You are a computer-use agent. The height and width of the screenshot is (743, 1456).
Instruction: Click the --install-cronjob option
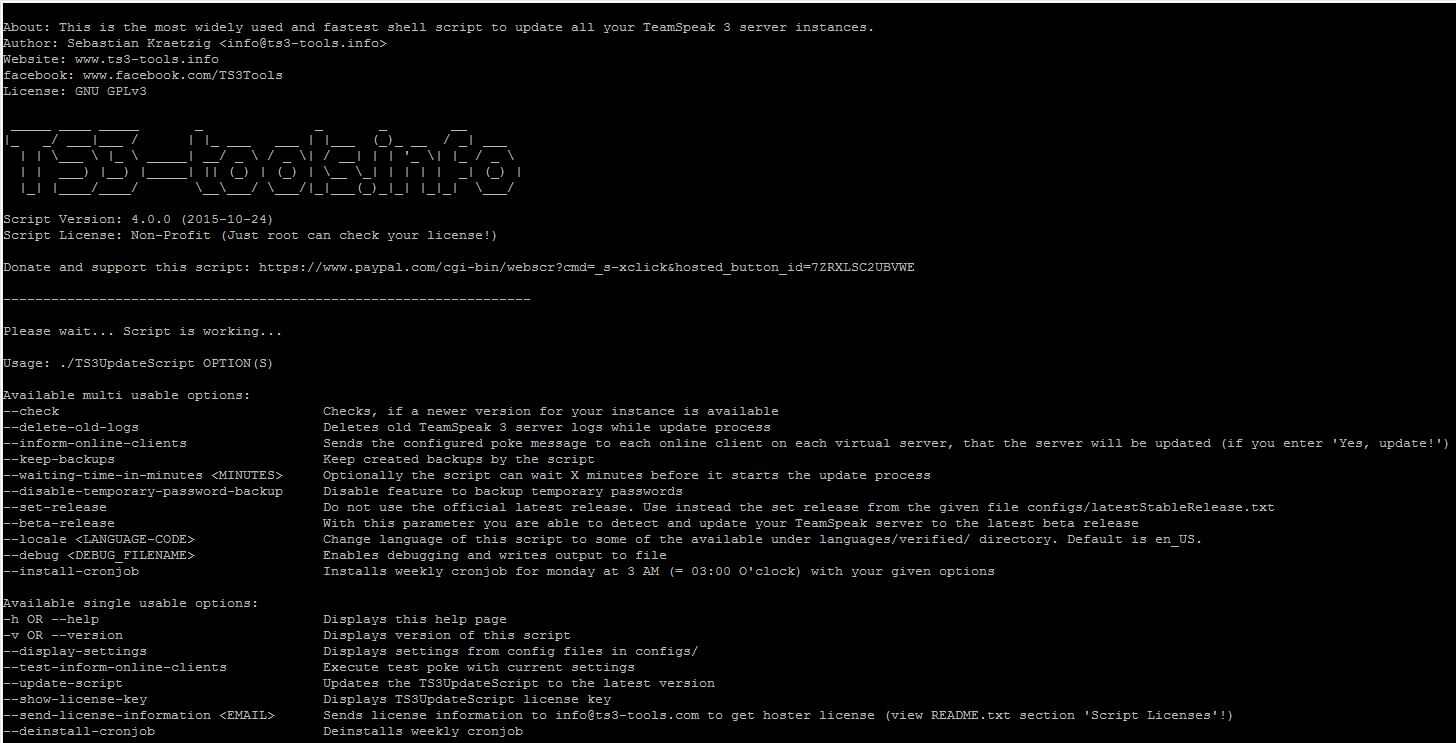click(x=71, y=572)
